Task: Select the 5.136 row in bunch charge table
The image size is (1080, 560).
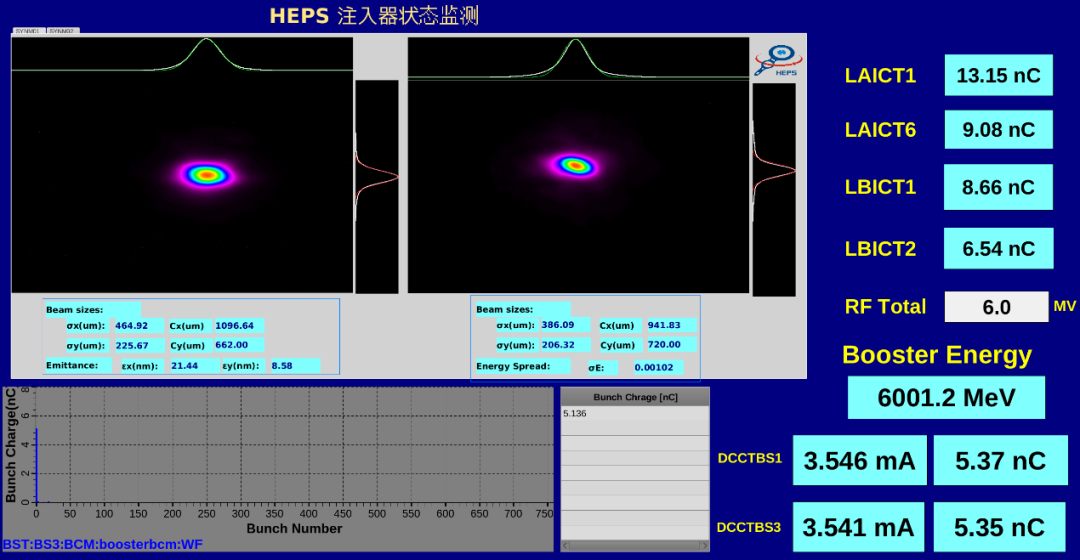Action: [x=634, y=413]
